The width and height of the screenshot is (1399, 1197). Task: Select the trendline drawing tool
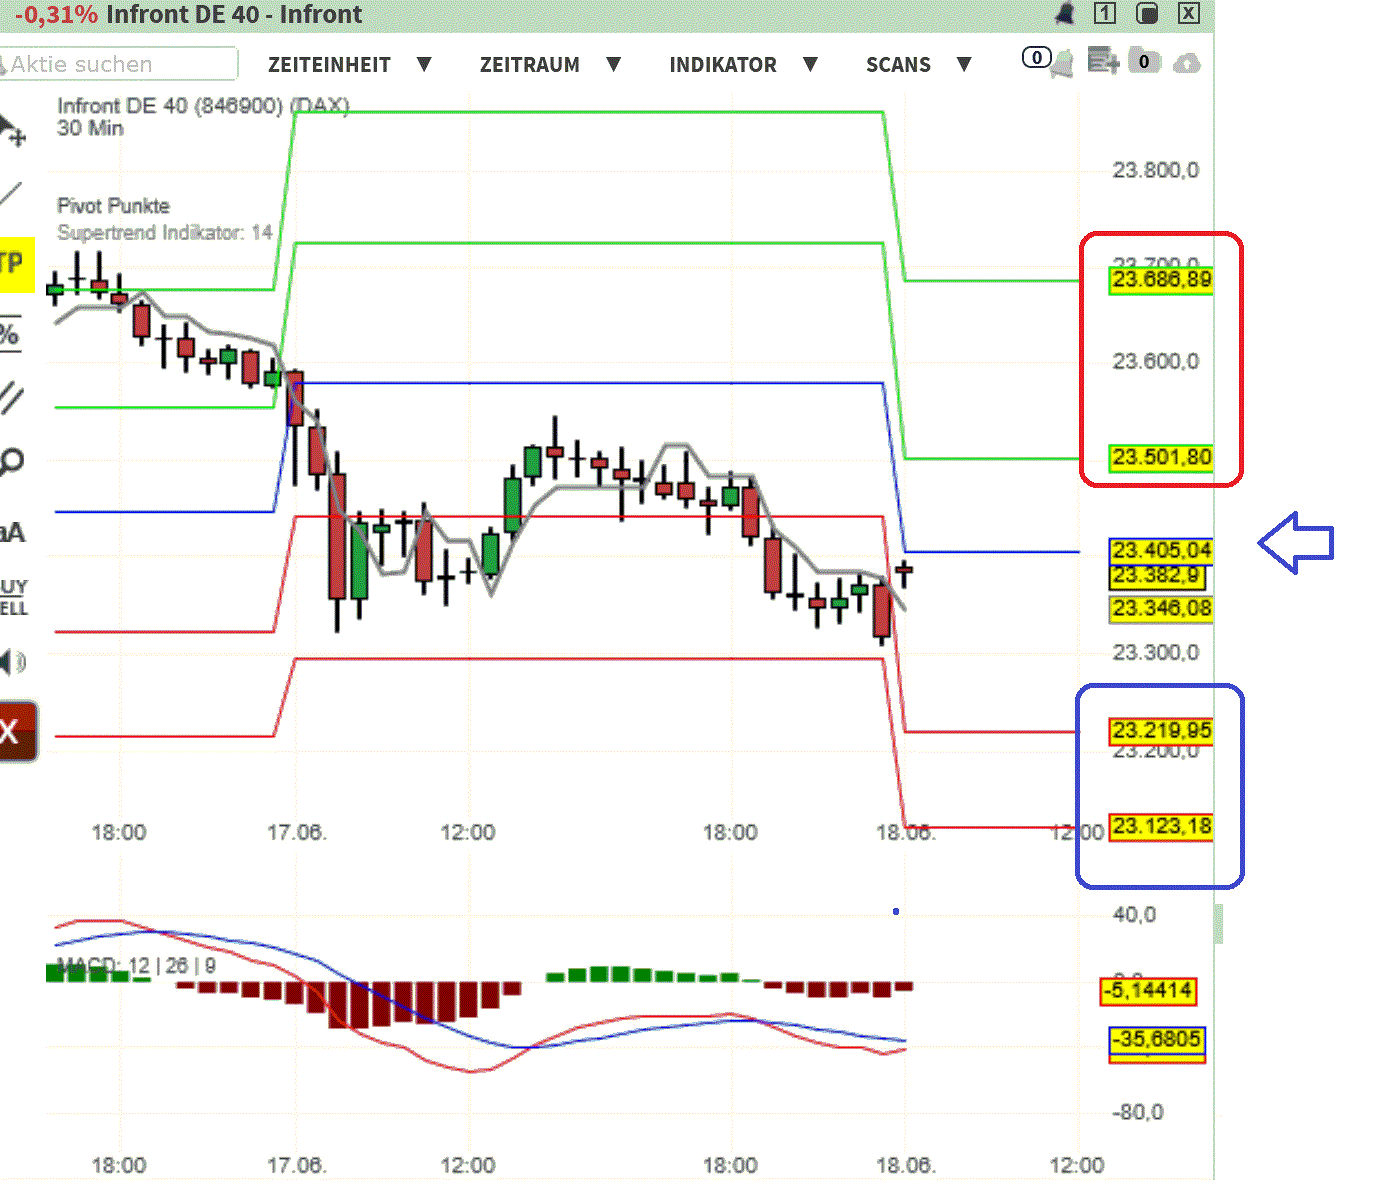[12, 193]
